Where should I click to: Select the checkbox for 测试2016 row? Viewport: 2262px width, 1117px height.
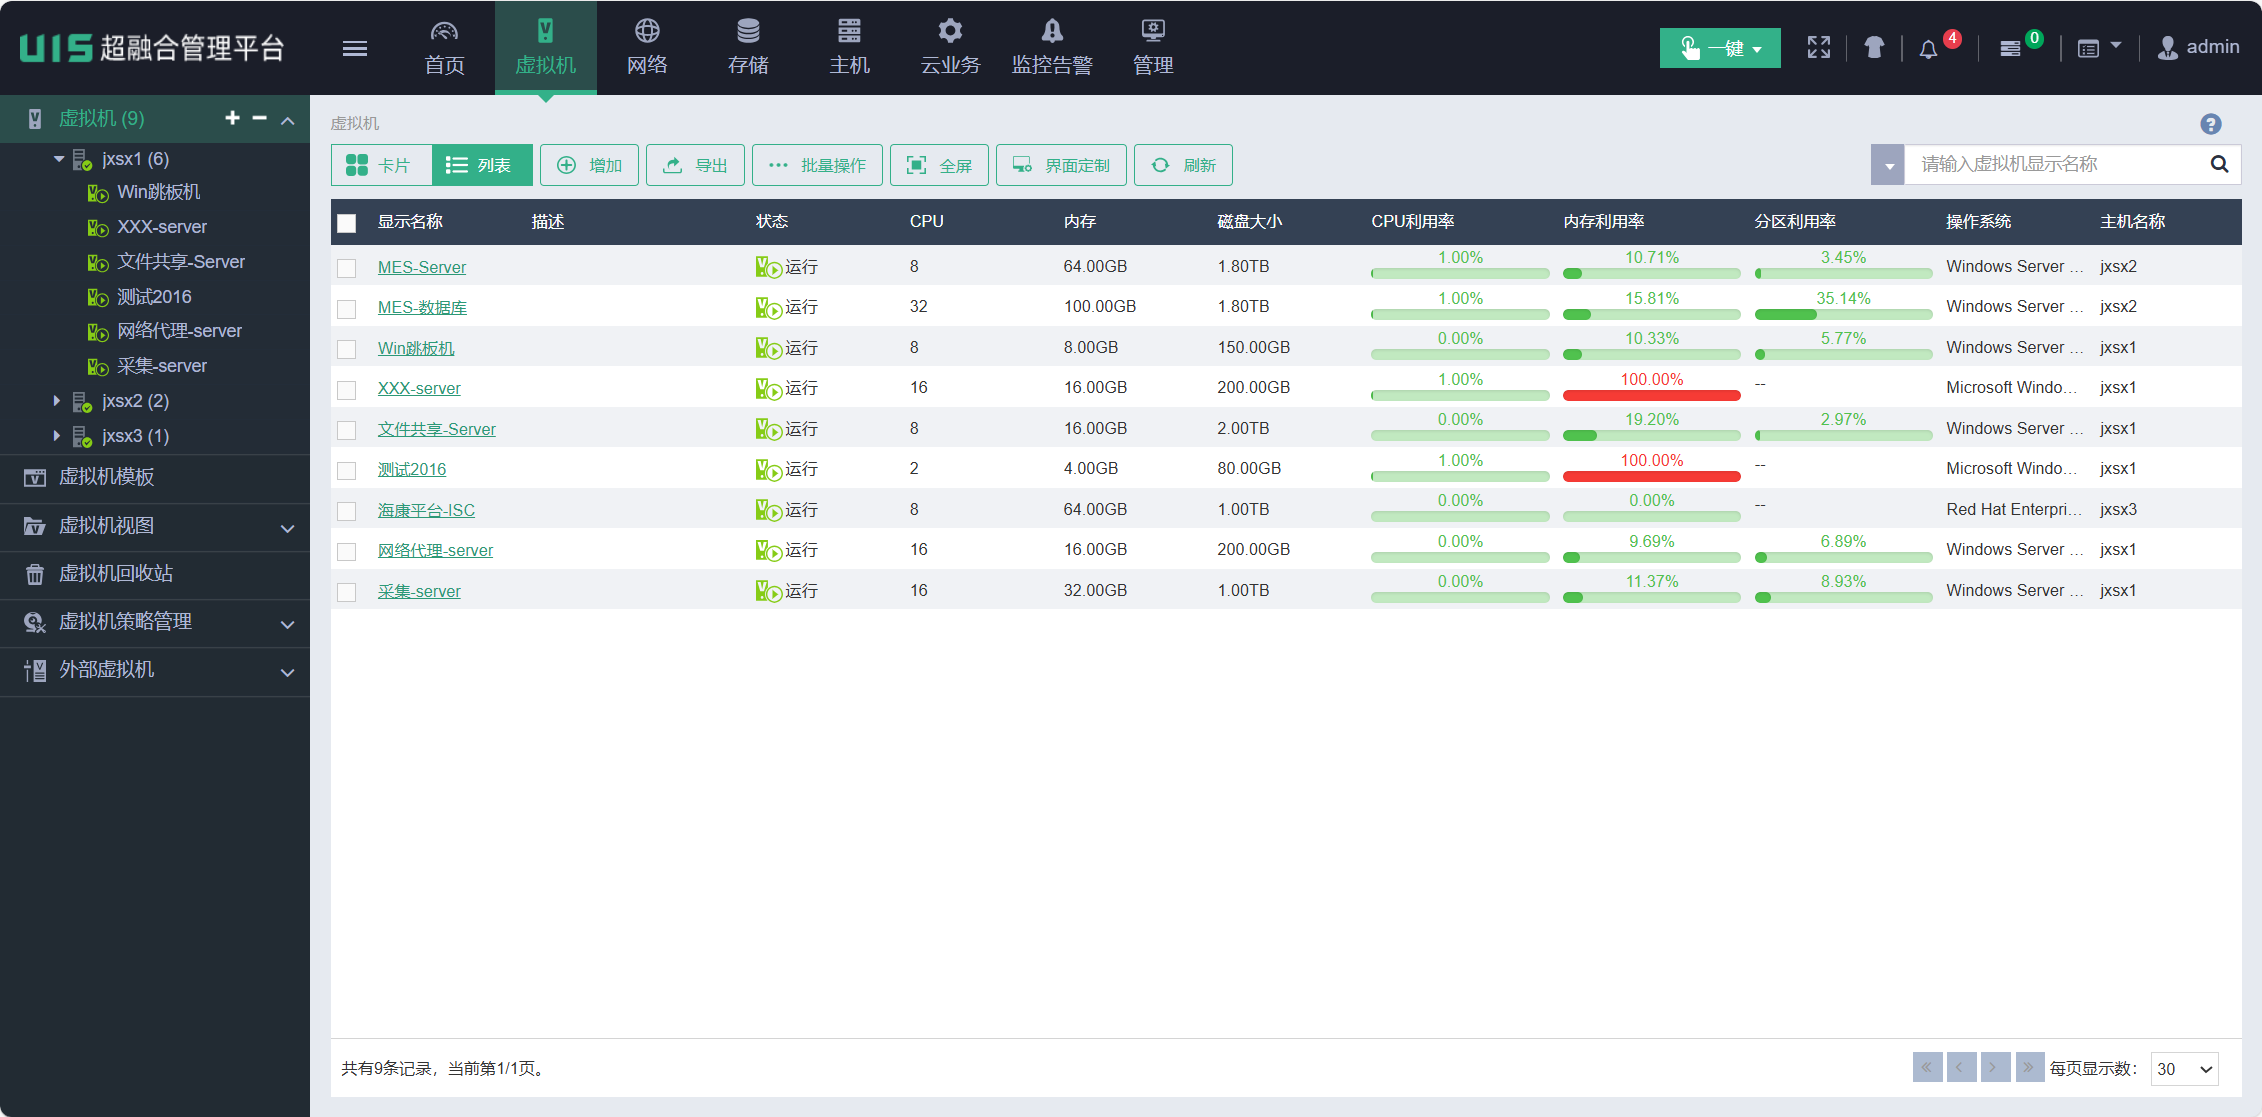coord(347,470)
